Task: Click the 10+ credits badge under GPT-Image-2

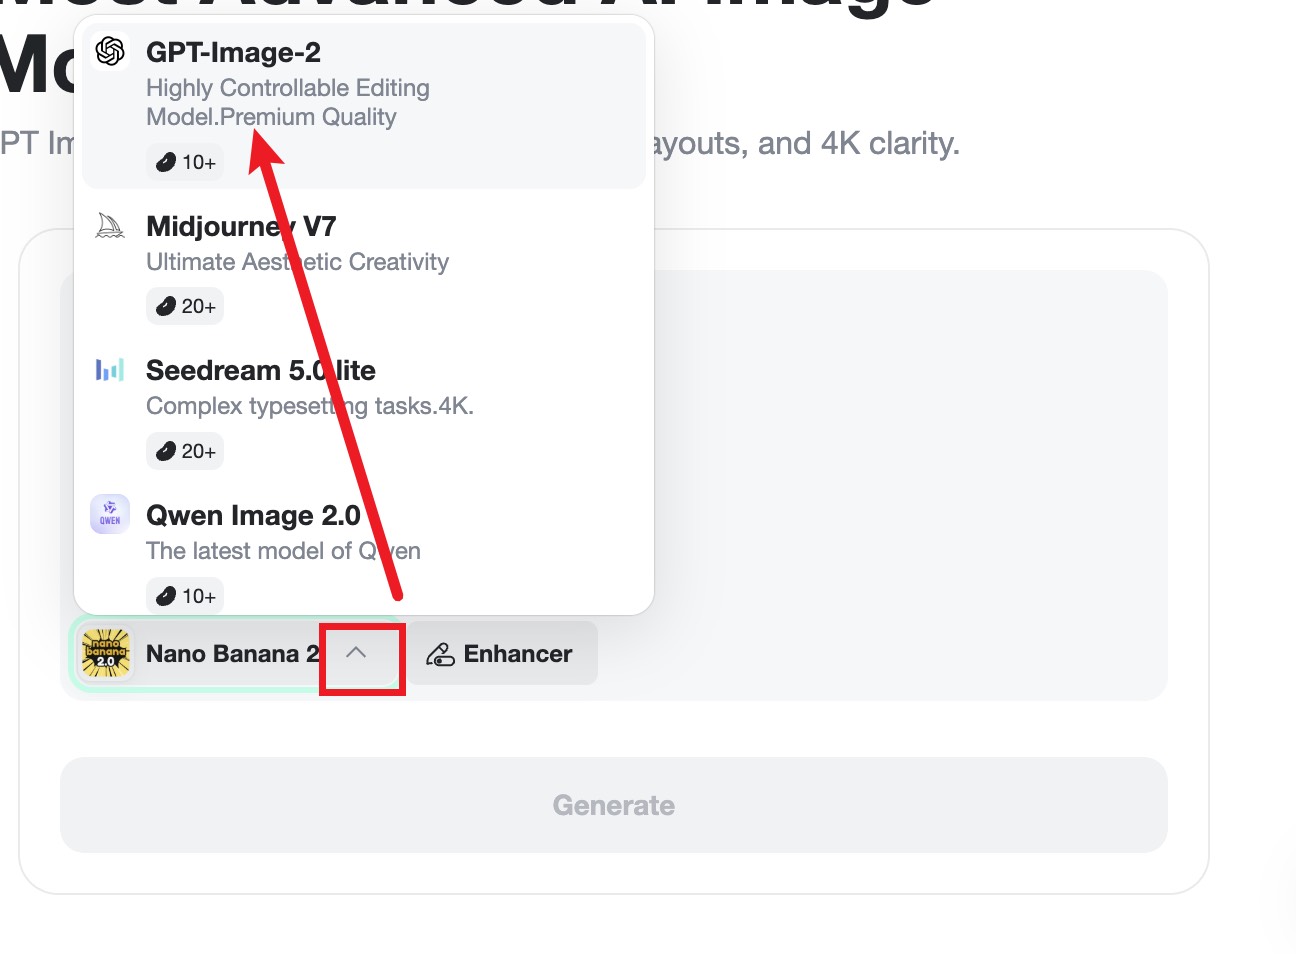Action: pyautogui.click(x=185, y=162)
